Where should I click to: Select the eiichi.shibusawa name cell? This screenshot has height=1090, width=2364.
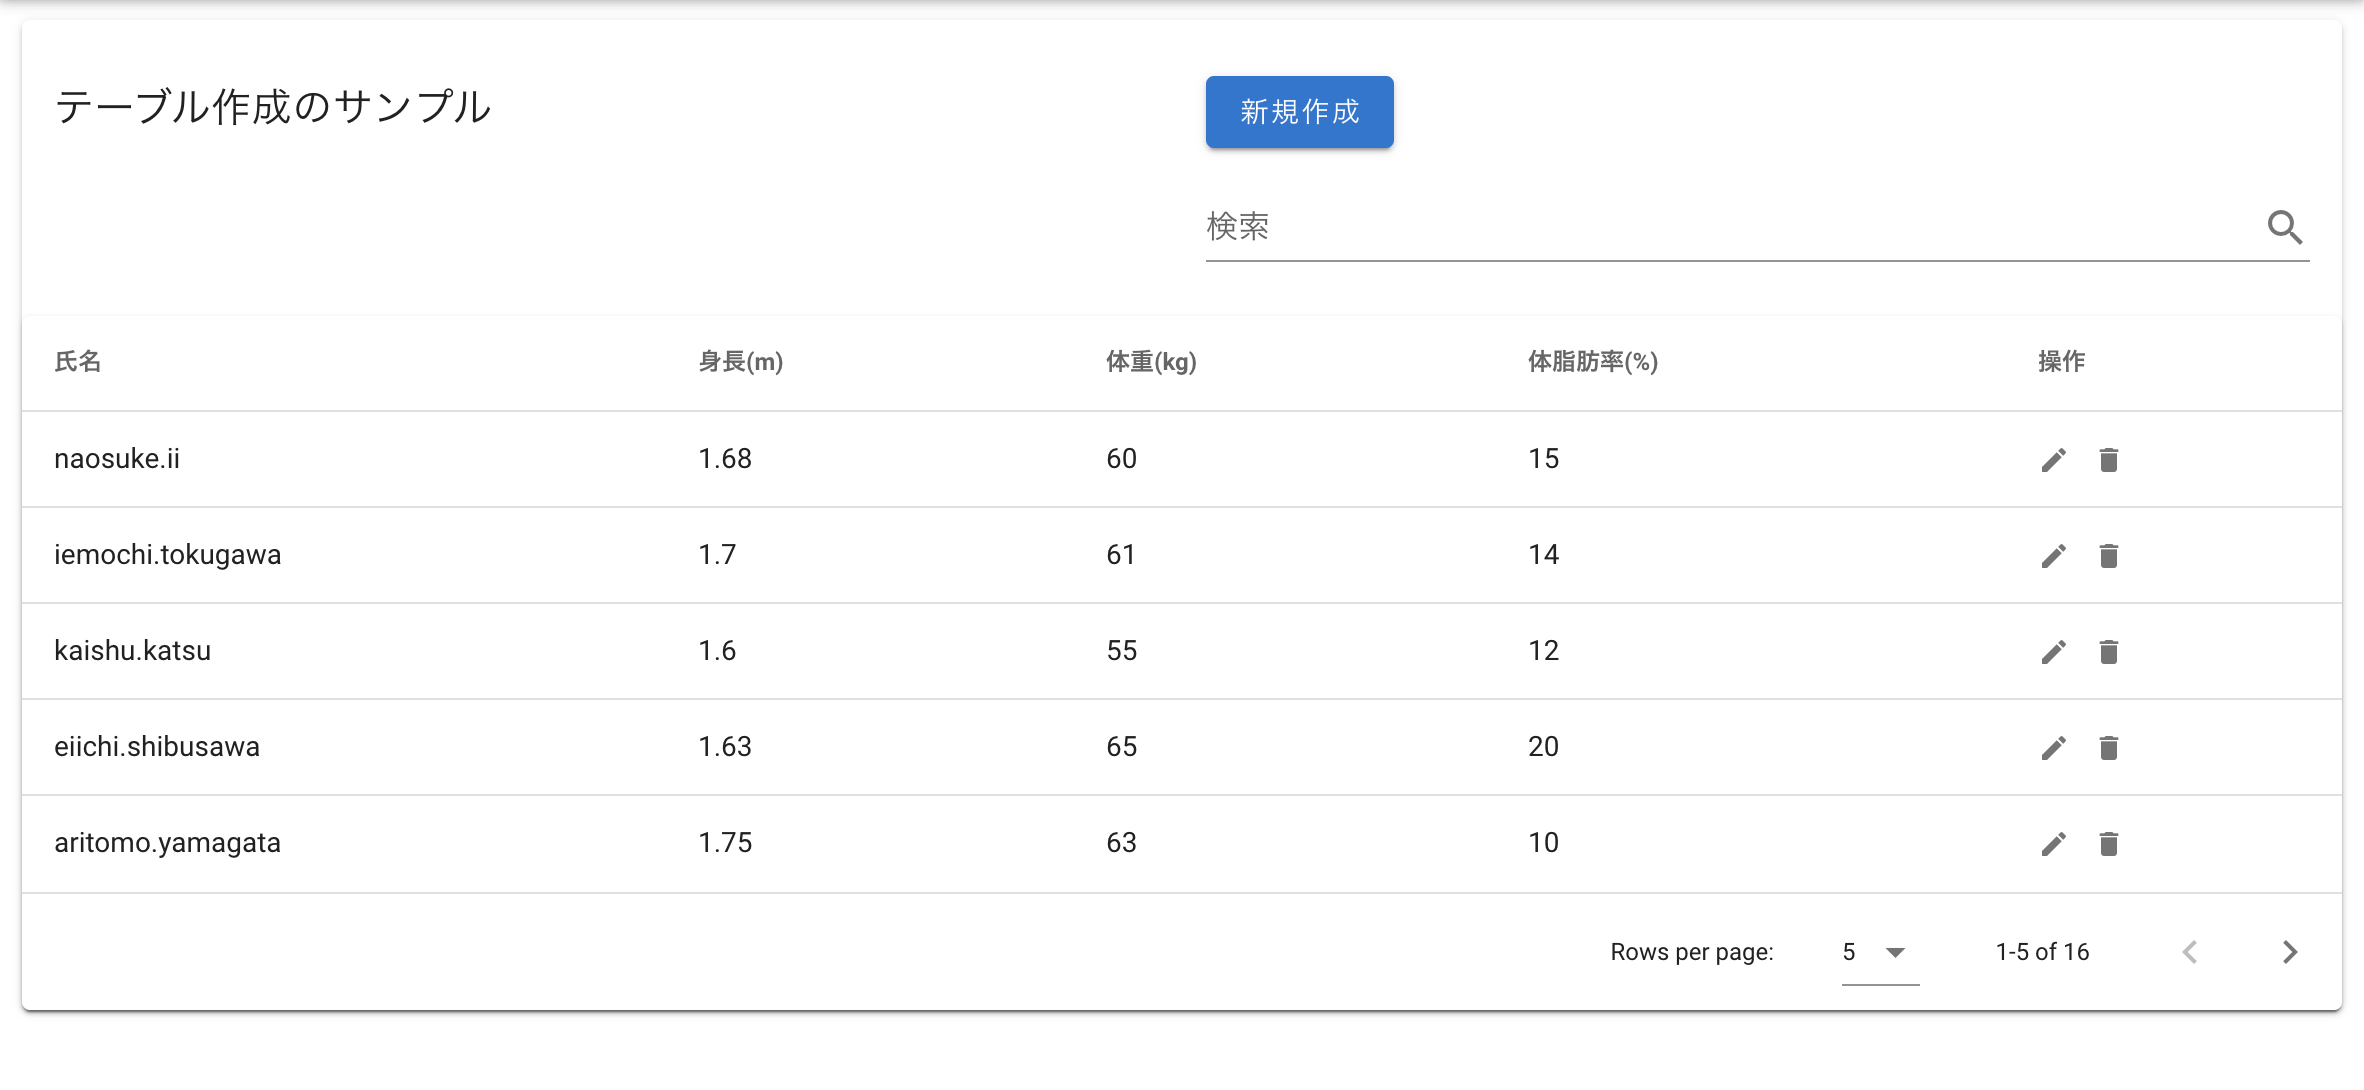click(157, 746)
